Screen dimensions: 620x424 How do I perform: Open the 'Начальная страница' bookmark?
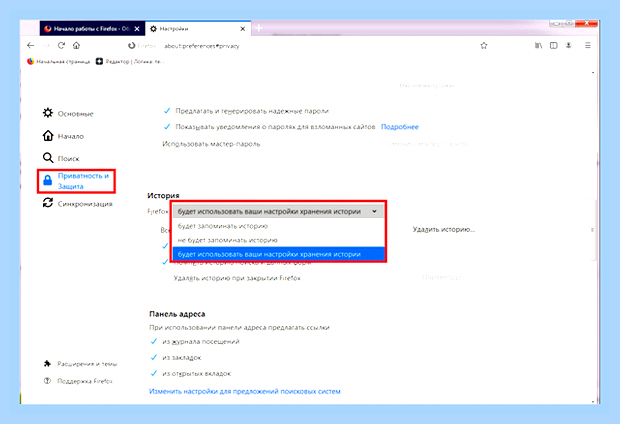59,61
